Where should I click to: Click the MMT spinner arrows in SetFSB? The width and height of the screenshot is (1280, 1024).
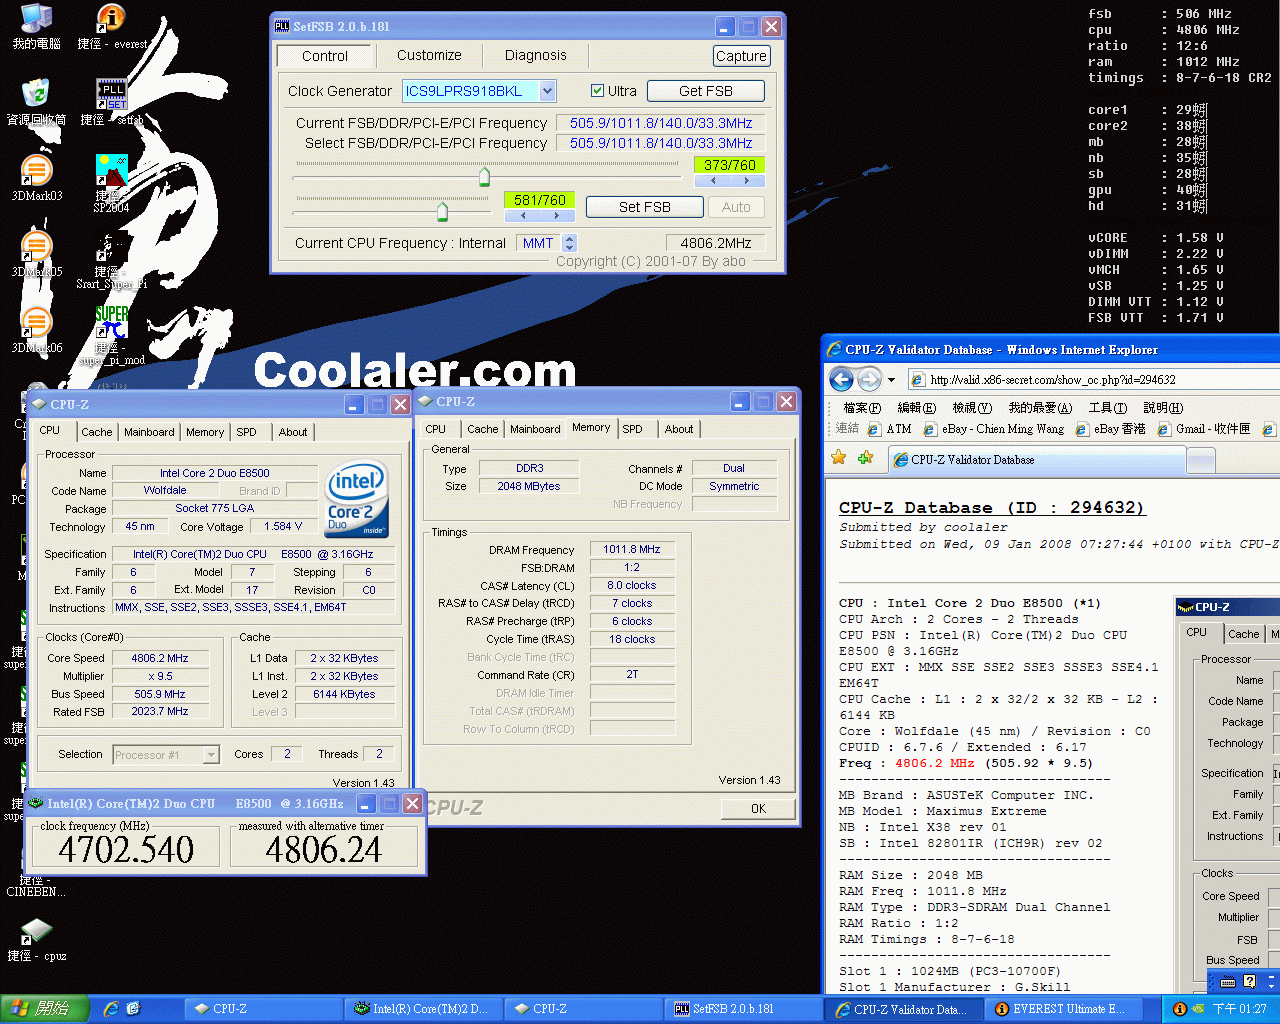[570, 243]
